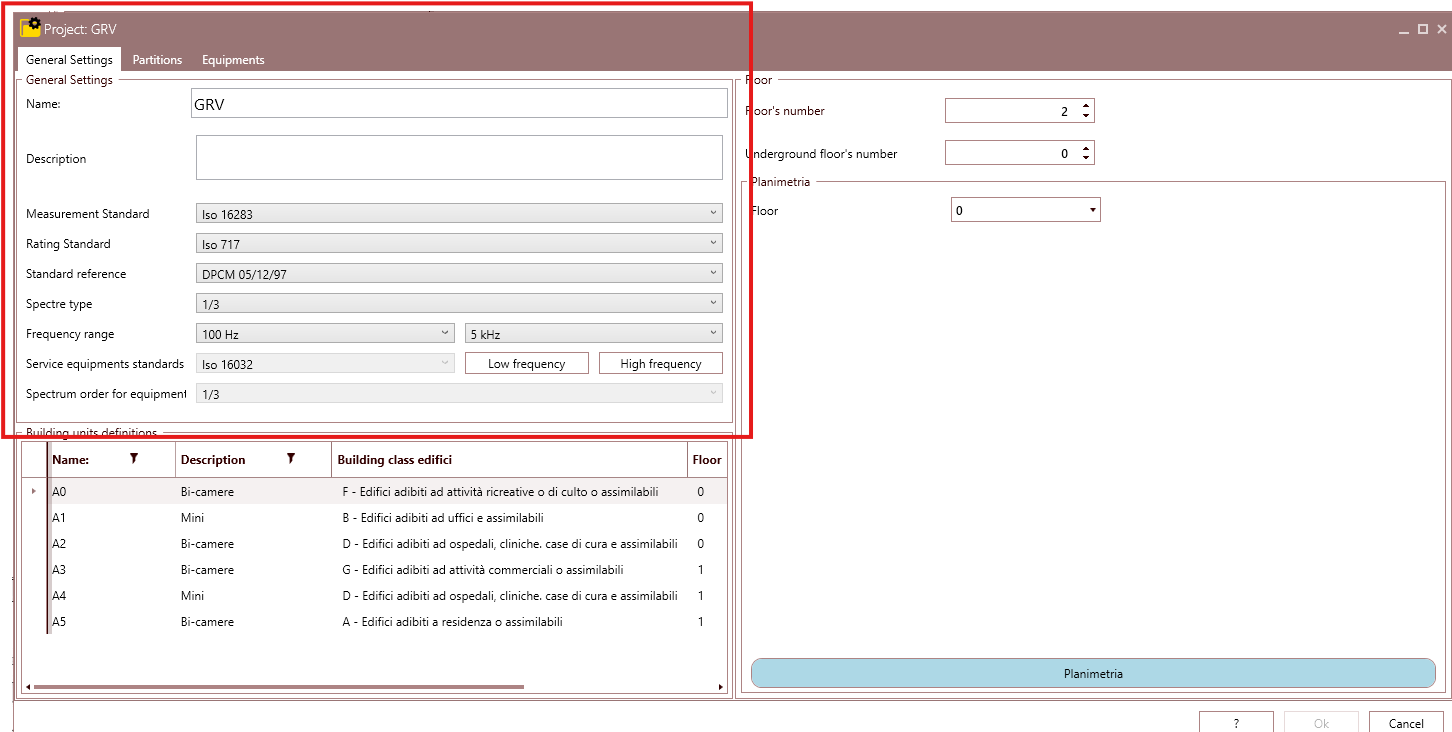The height and width of the screenshot is (732, 1452).
Task: Click the Mini description in row A4
Action: coord(192,596)
